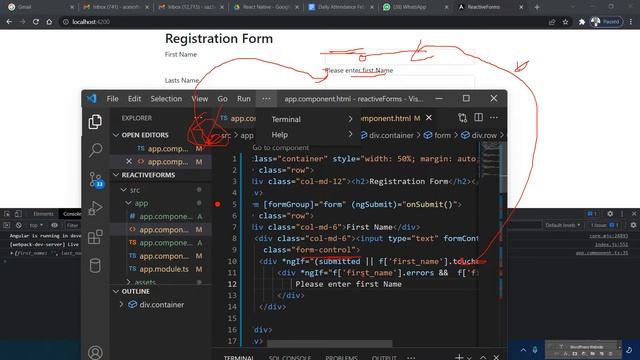Open top context dropdown in console

pyautogui.click(x=36, y=225)
